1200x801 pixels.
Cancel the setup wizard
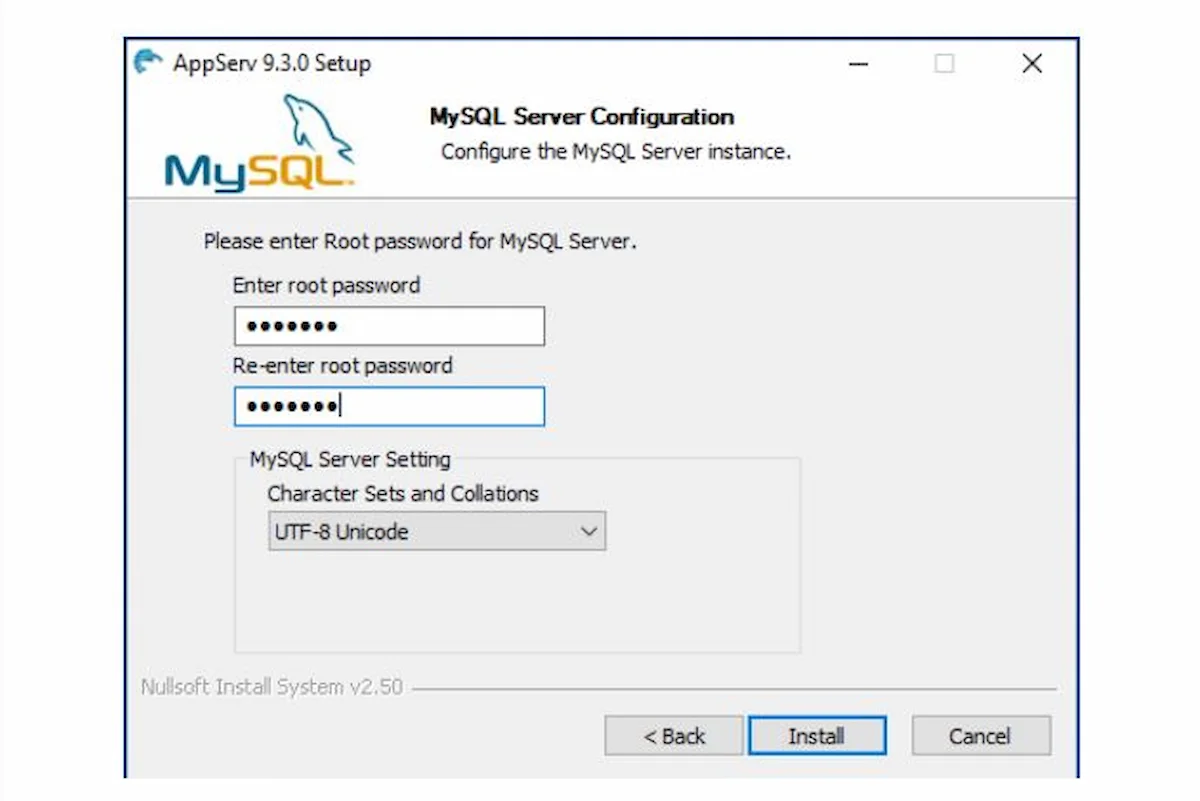pos(980,736)
